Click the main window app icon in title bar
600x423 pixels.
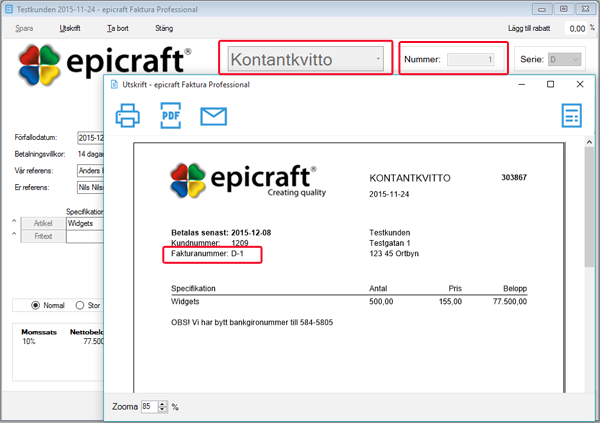tap(9, 9)
